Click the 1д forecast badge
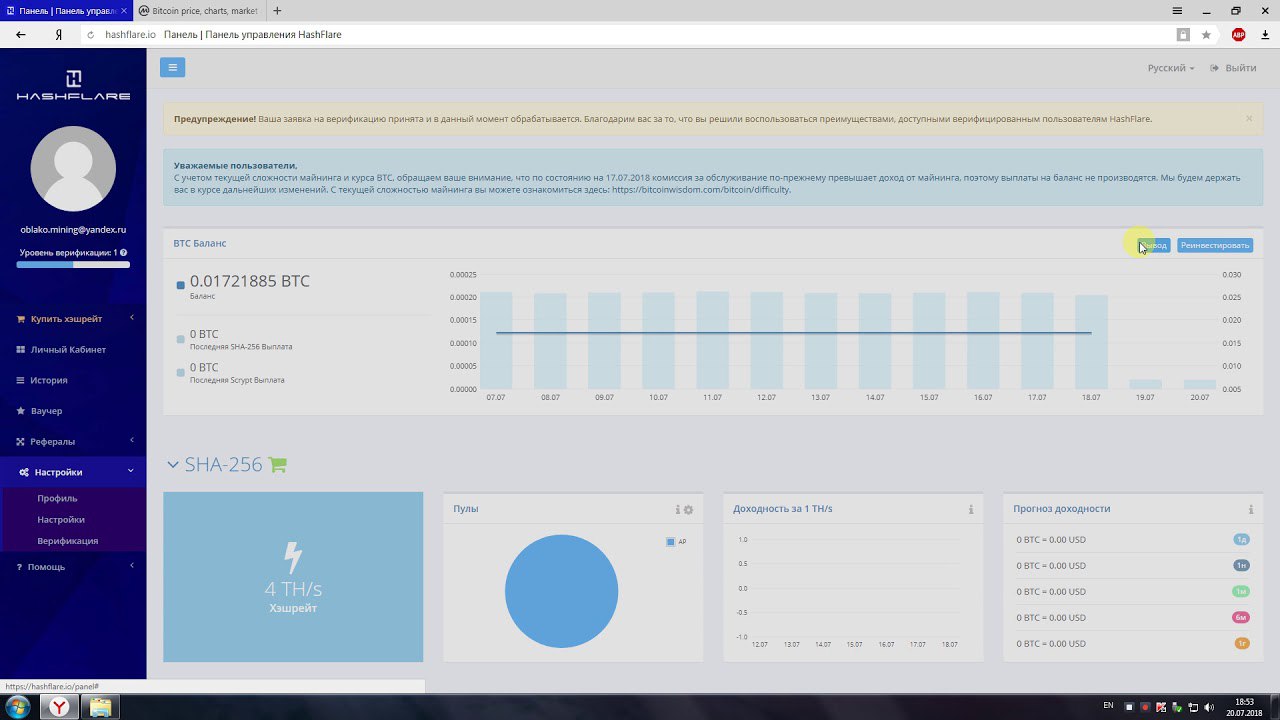Screen dimensions: 1280x720 [x=1242, y=540]
